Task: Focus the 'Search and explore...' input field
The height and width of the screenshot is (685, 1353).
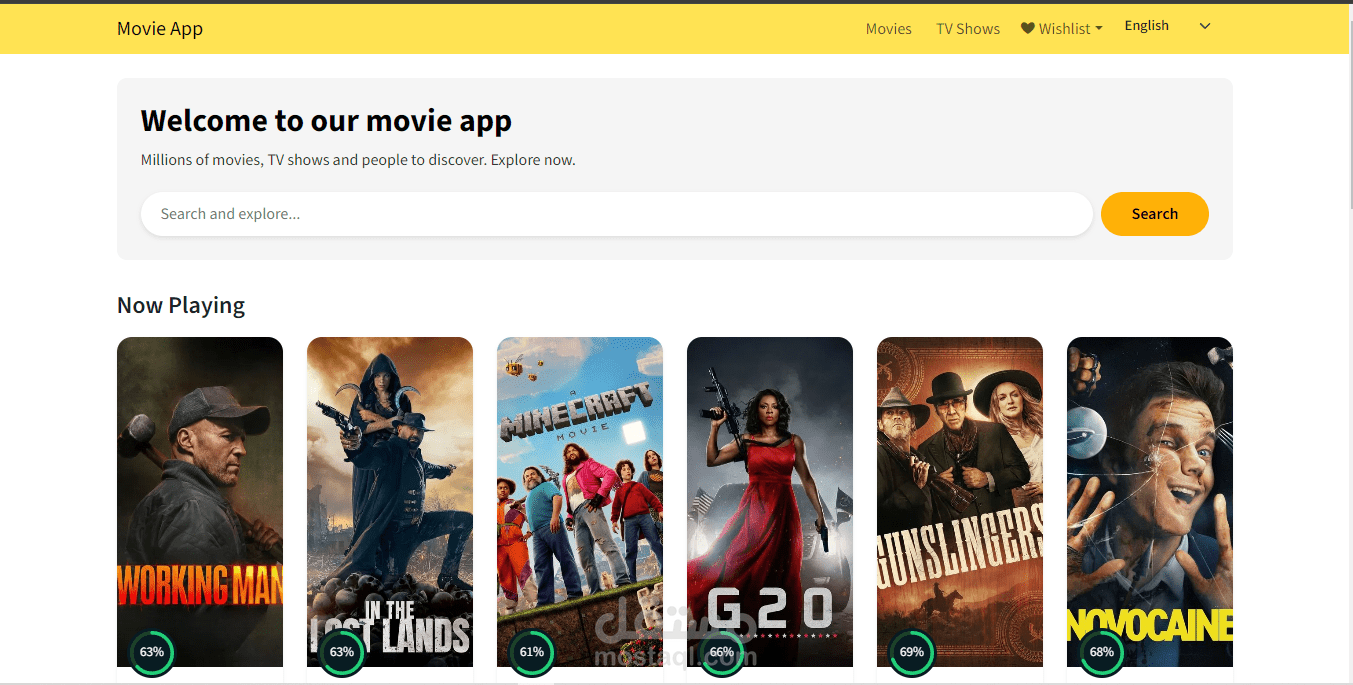Action: [616, 214]
